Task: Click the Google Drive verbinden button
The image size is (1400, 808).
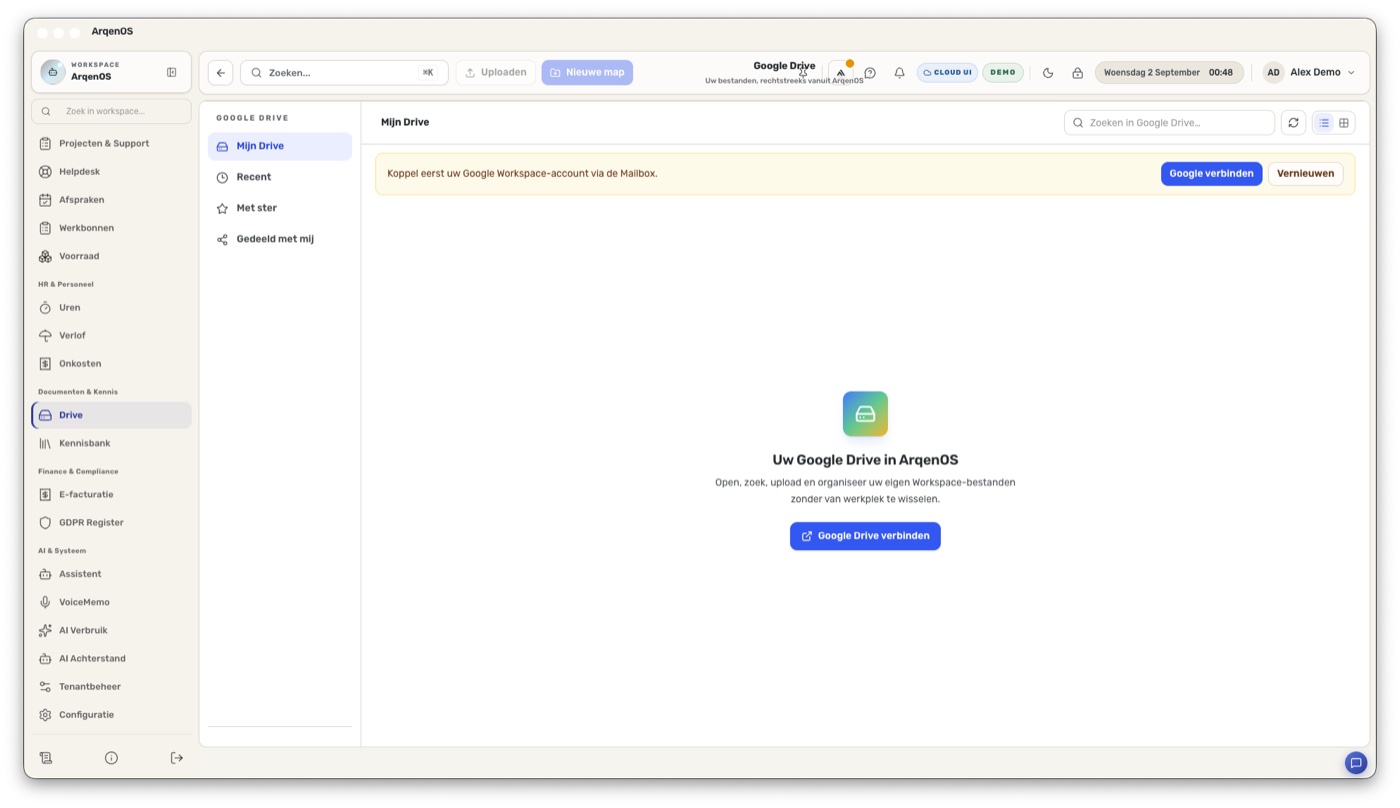Action: pos(865,536)
